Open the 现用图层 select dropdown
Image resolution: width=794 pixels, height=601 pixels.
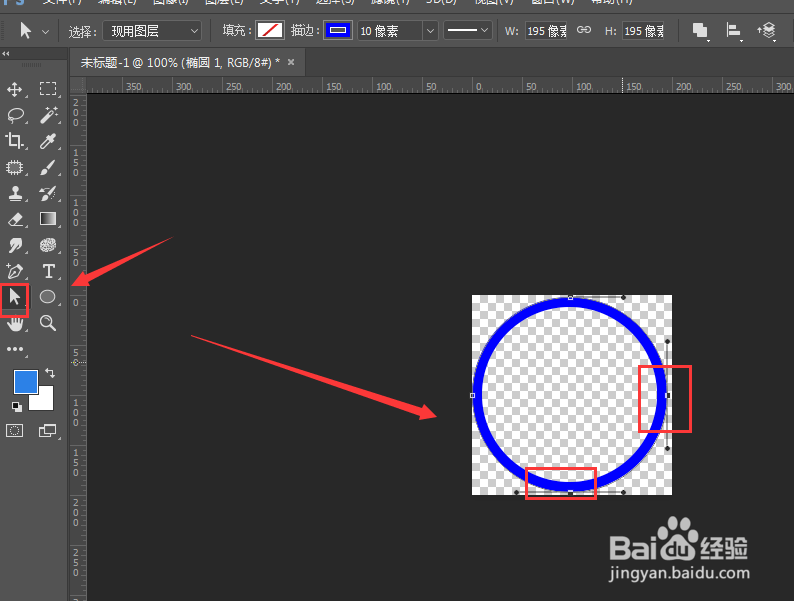click(152, 31)
